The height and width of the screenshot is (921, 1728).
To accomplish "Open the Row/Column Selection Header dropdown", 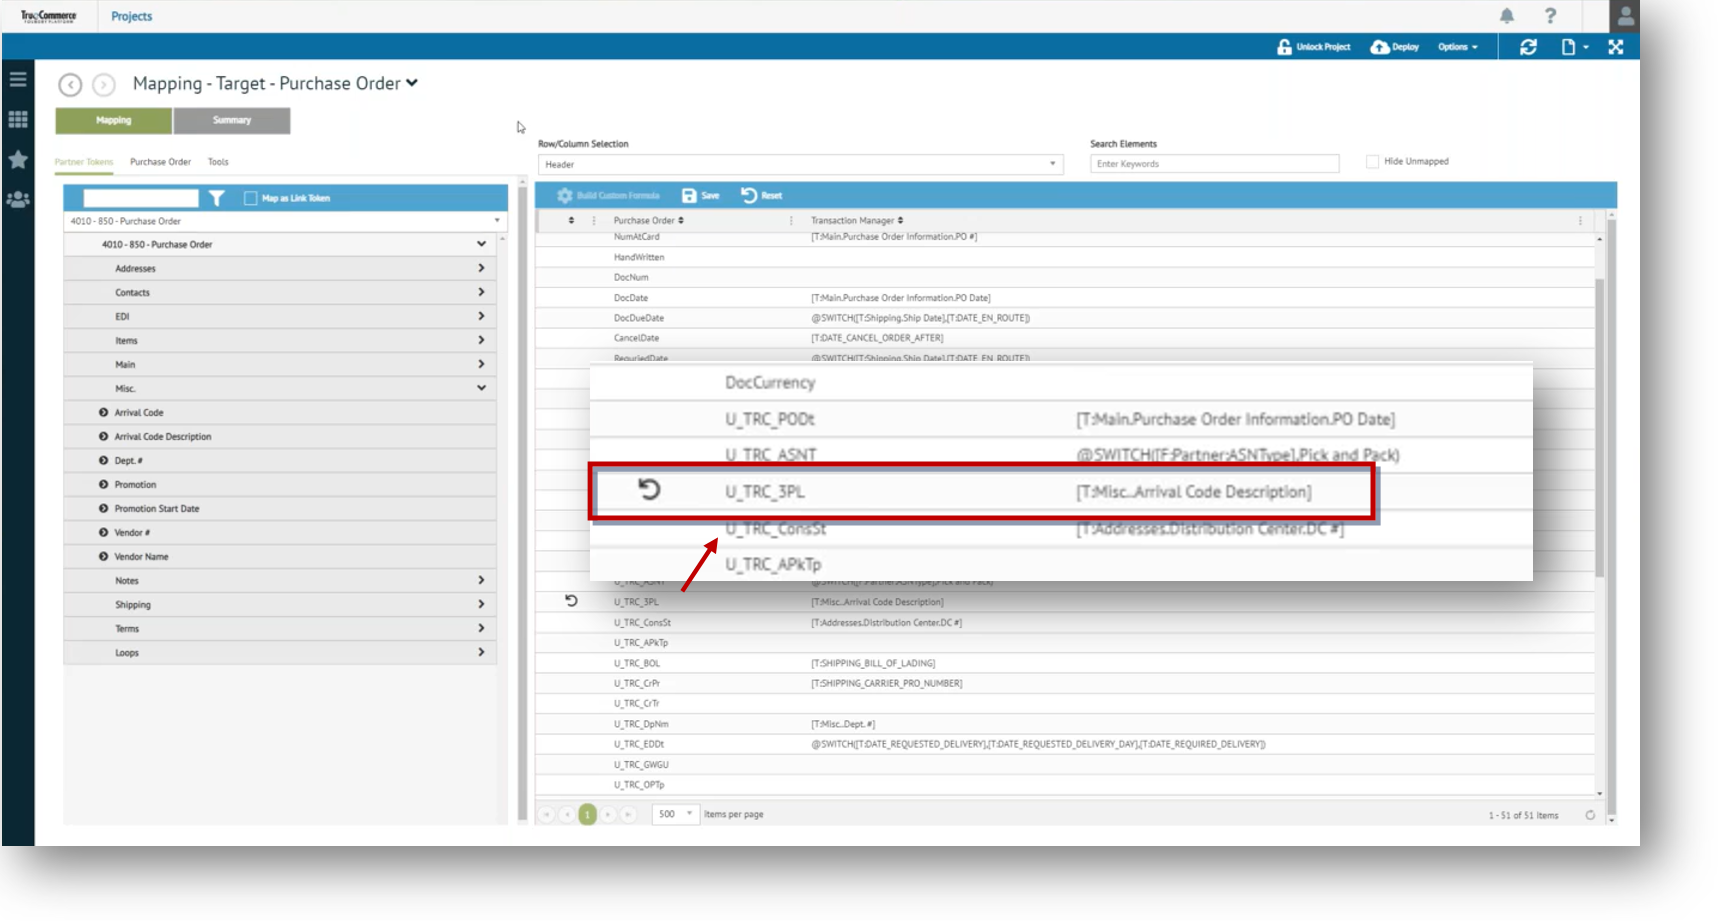I will [799, 164].
